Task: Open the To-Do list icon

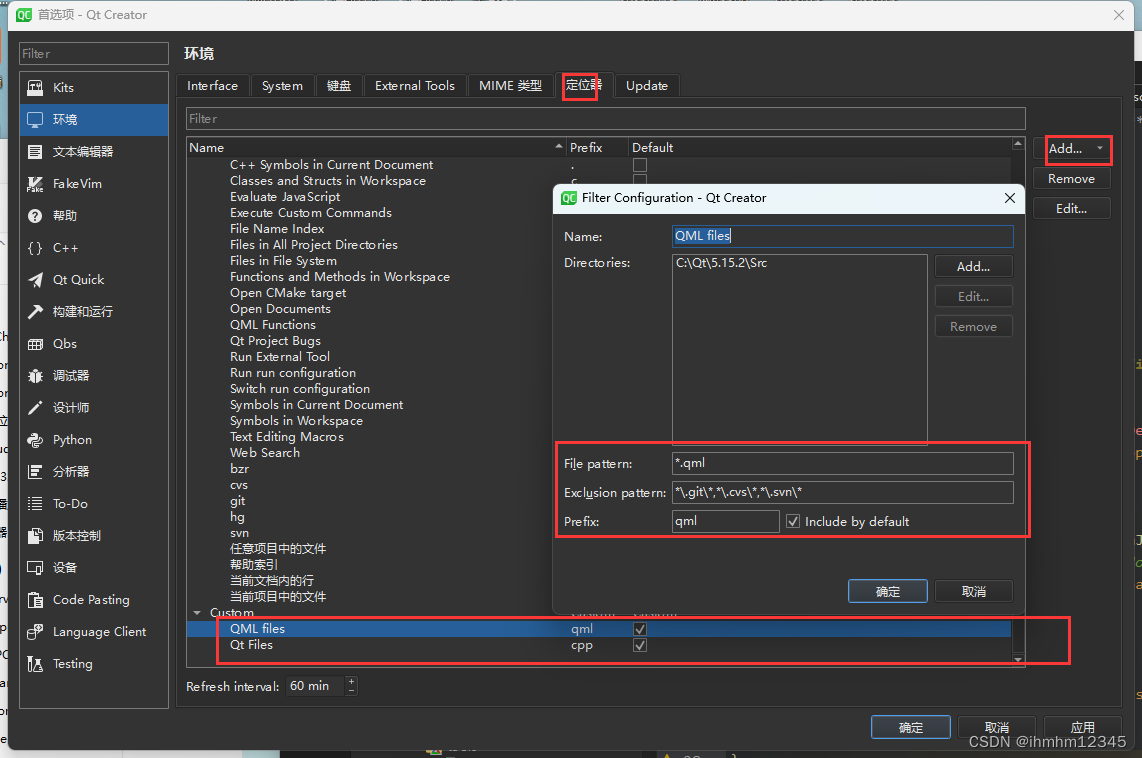Action: click(35, 504)
